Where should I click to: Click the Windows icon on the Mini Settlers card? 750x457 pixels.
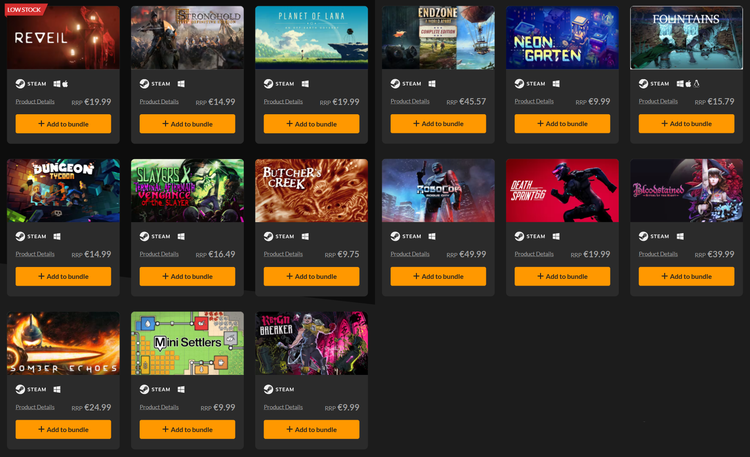click(x=181, y=390)
